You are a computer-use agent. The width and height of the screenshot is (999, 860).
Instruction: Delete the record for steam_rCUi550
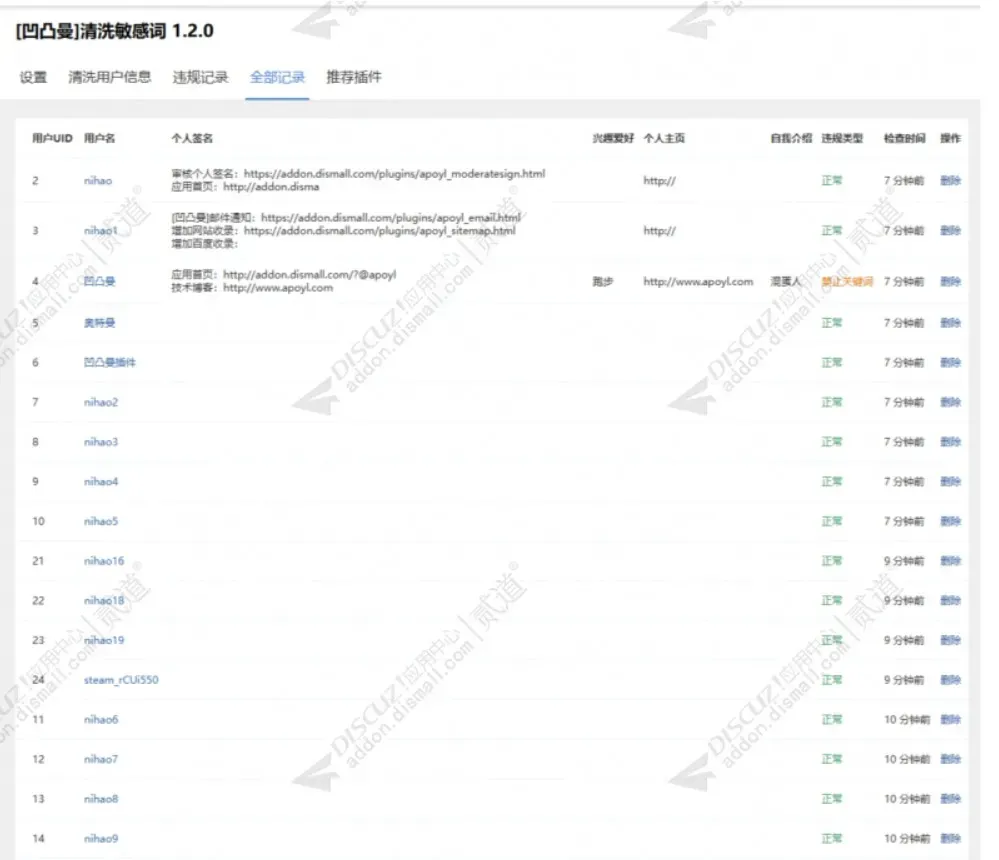point(949,679)
